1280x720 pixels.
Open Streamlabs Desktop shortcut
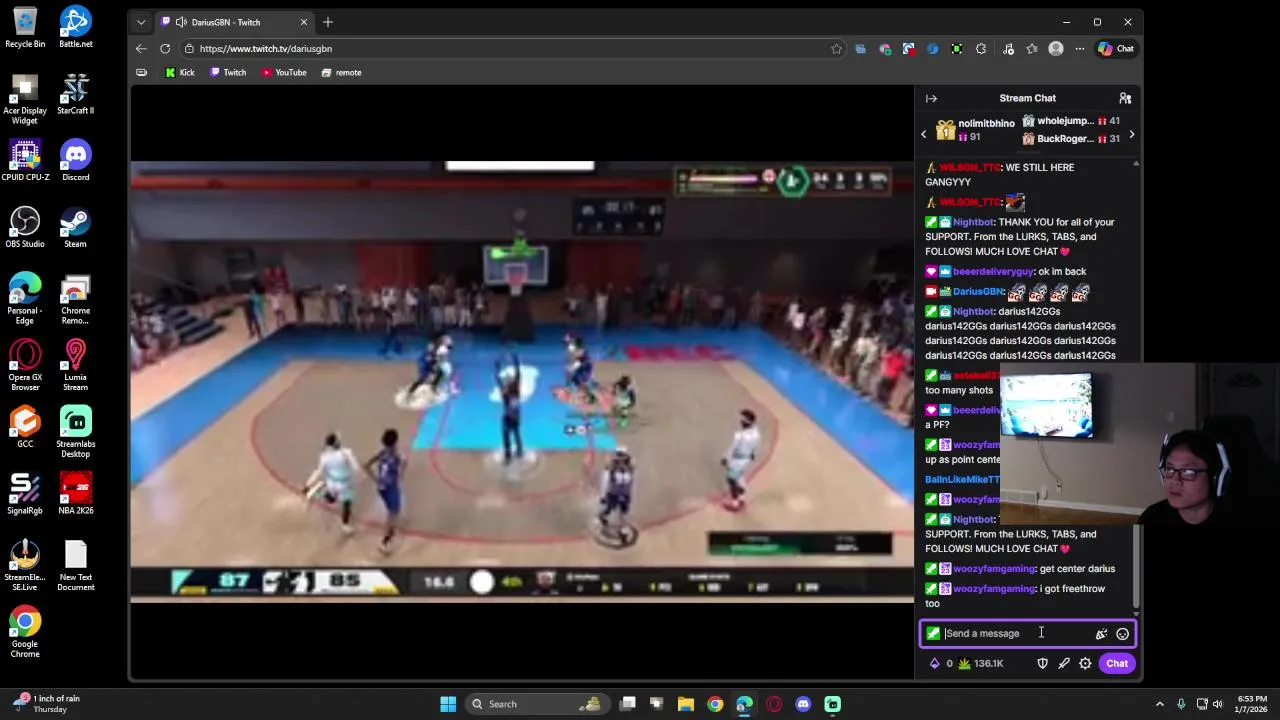pyautogui.click(x=75, y=432)
